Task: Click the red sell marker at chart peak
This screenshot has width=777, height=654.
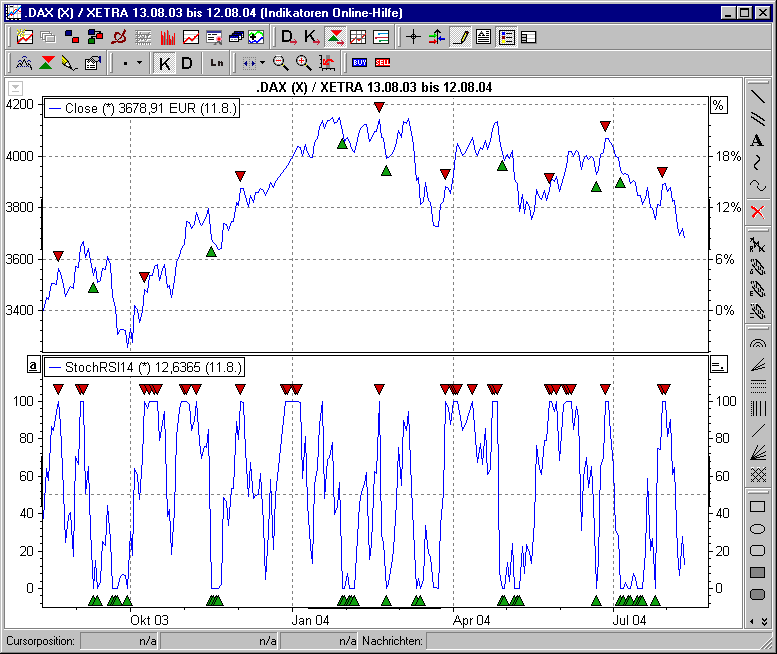Action: [x=379, y=107]
